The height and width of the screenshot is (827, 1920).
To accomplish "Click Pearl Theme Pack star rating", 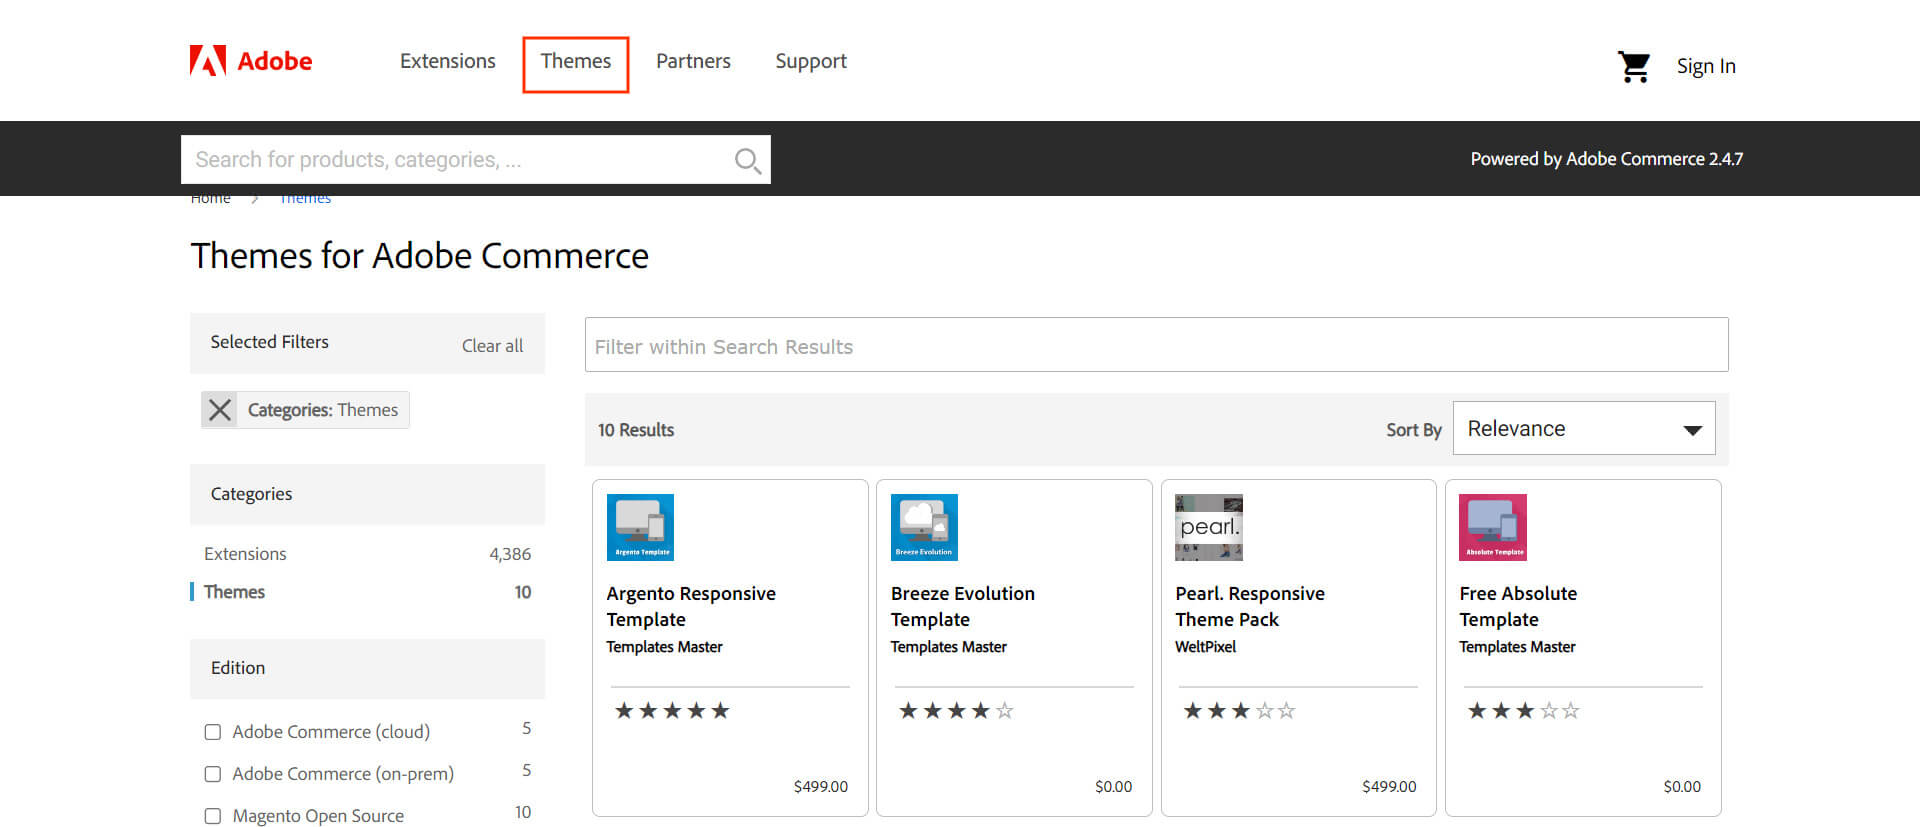I will coord(1240,711).
